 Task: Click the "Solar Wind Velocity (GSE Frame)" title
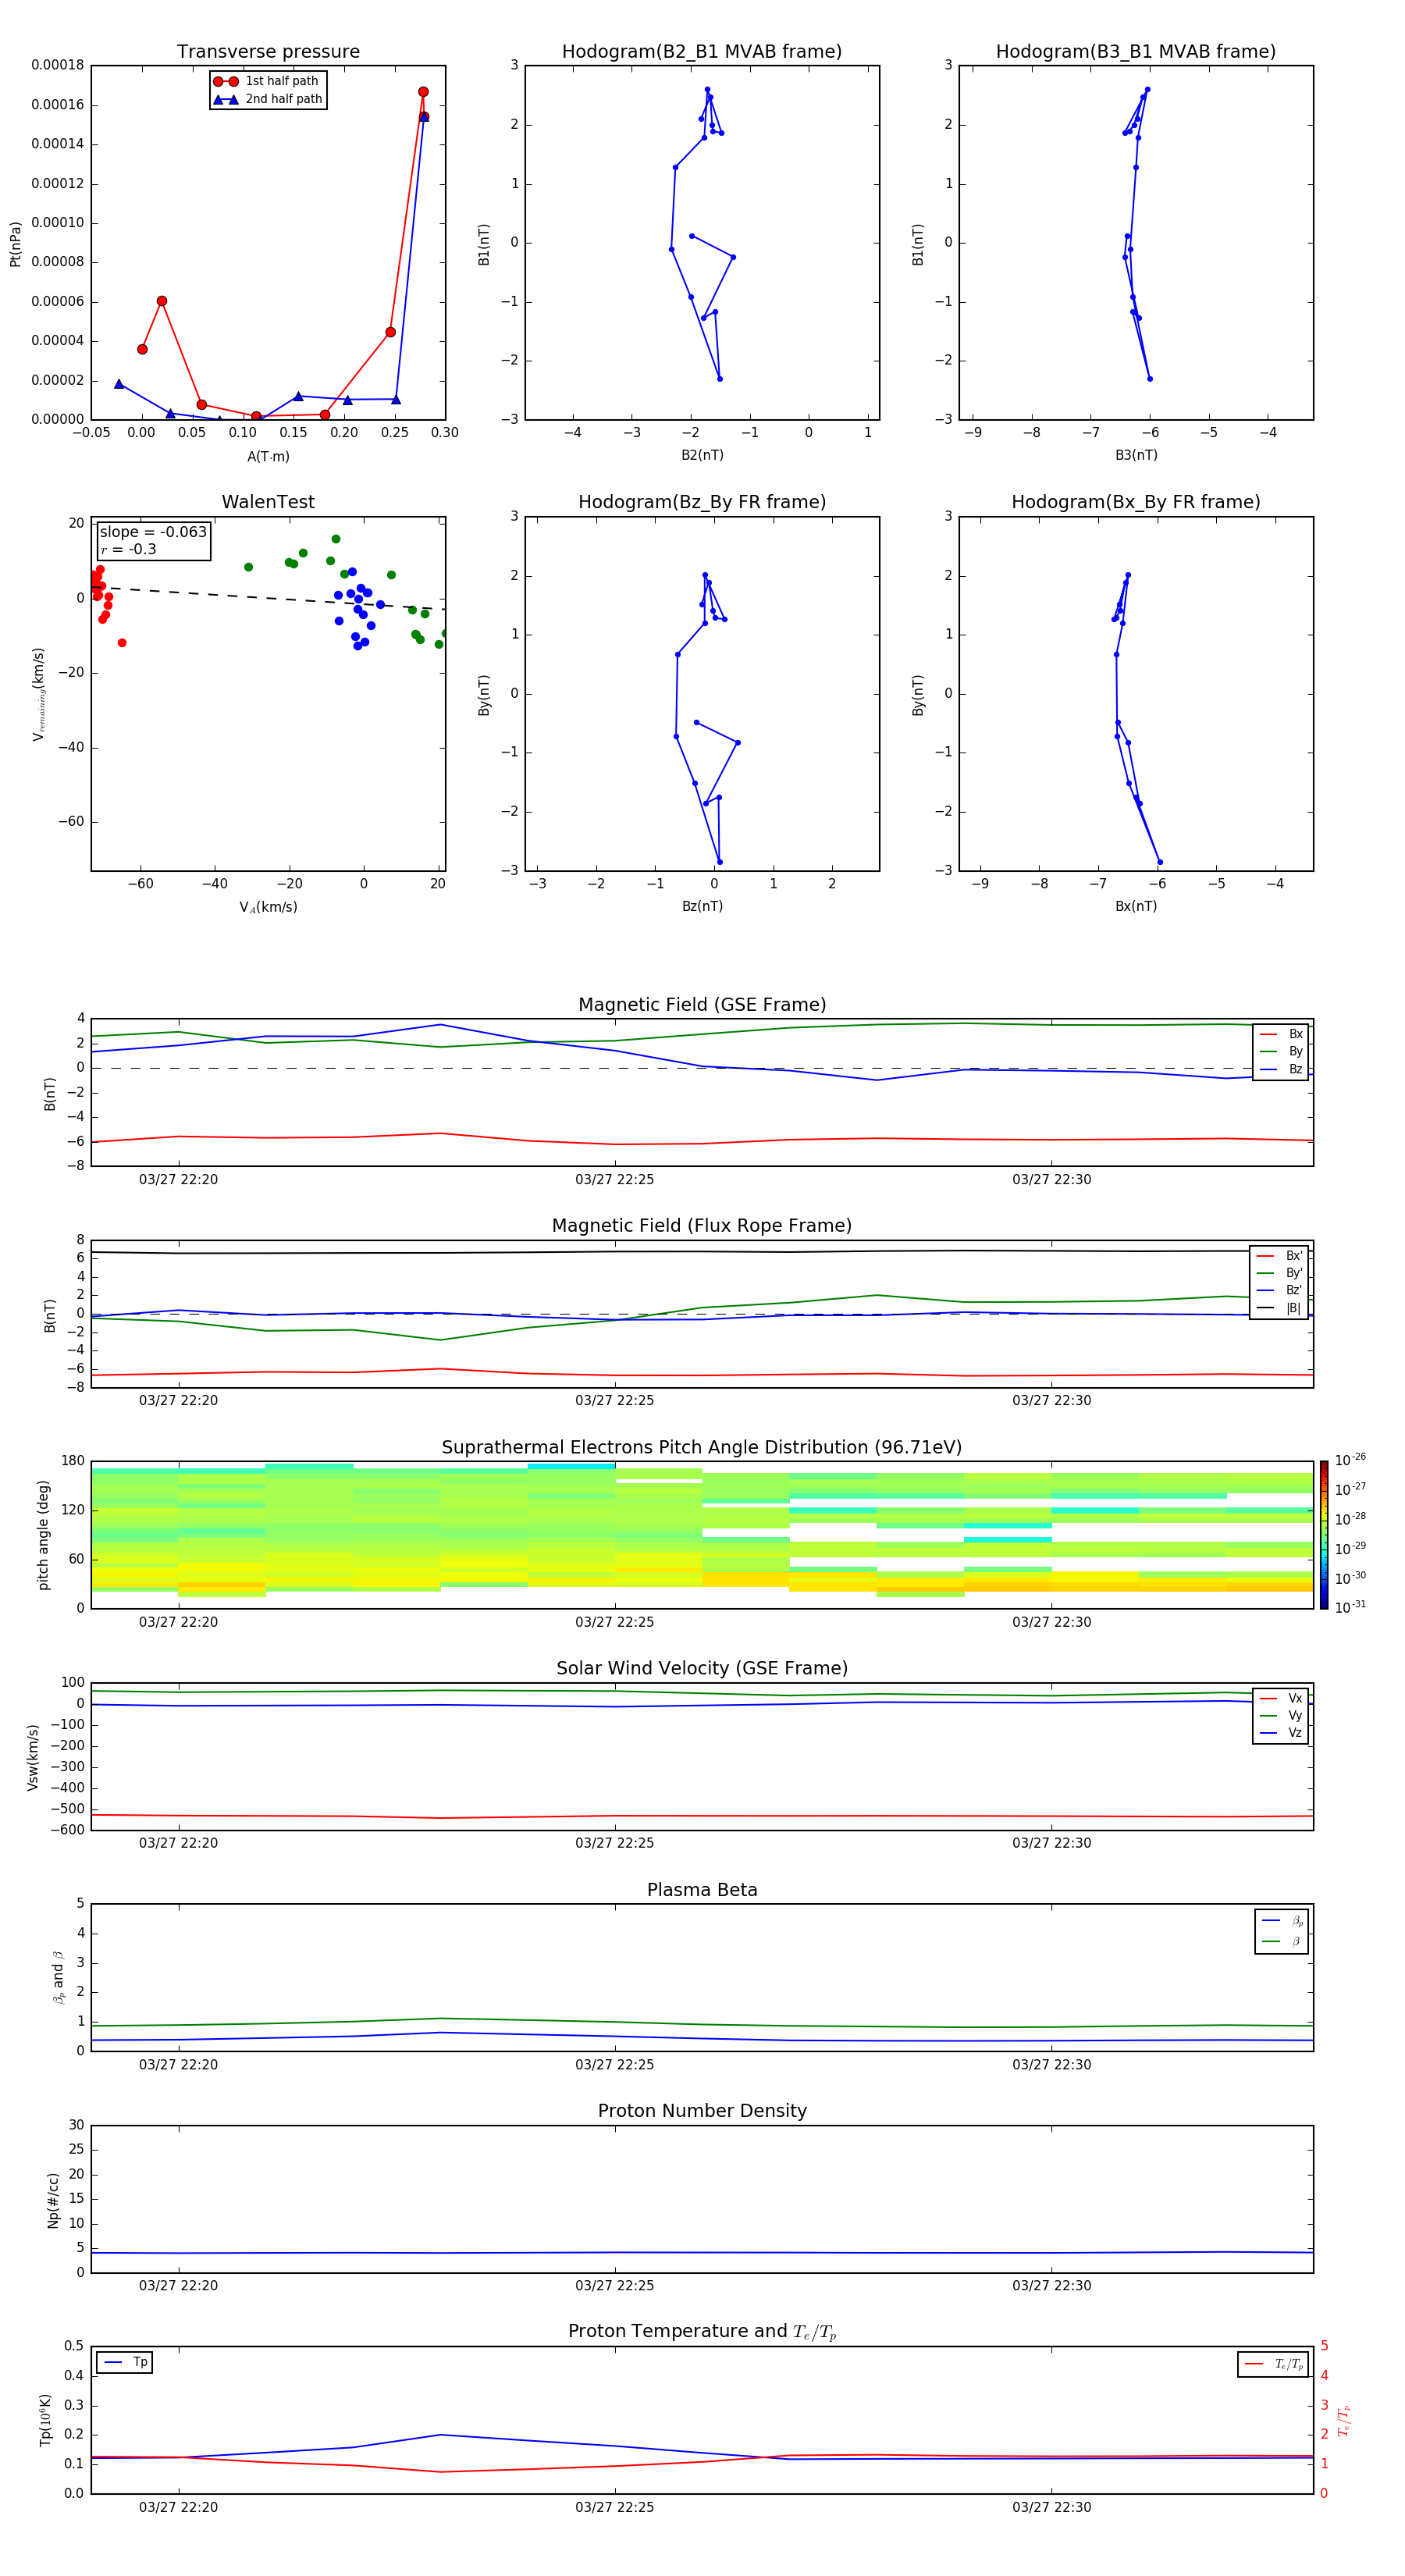point(702,1669)
